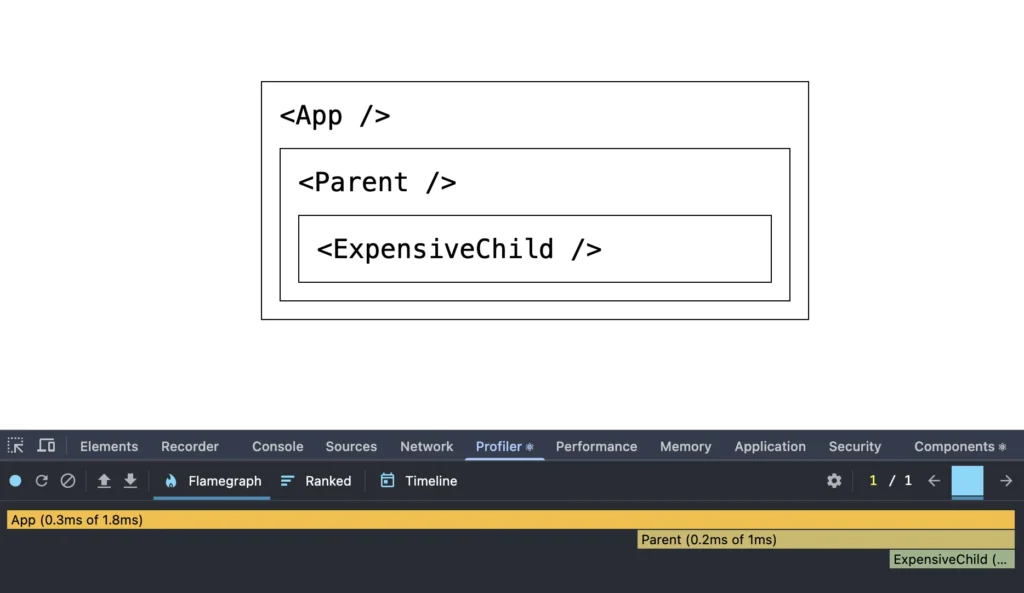The width and height of the screenshot is (1024, 593).
Task: Open the Timeline view
Action: coord(419,481)
